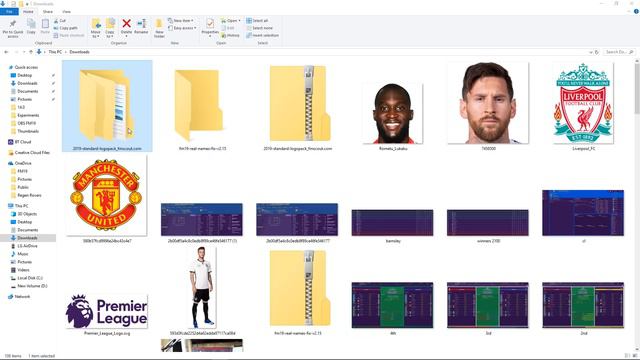Switch to the Home ribbon tab

click(x=28, y=11)
